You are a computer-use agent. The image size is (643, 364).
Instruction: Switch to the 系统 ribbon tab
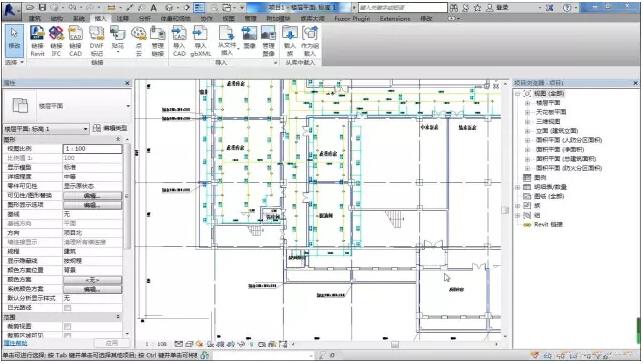78,18
